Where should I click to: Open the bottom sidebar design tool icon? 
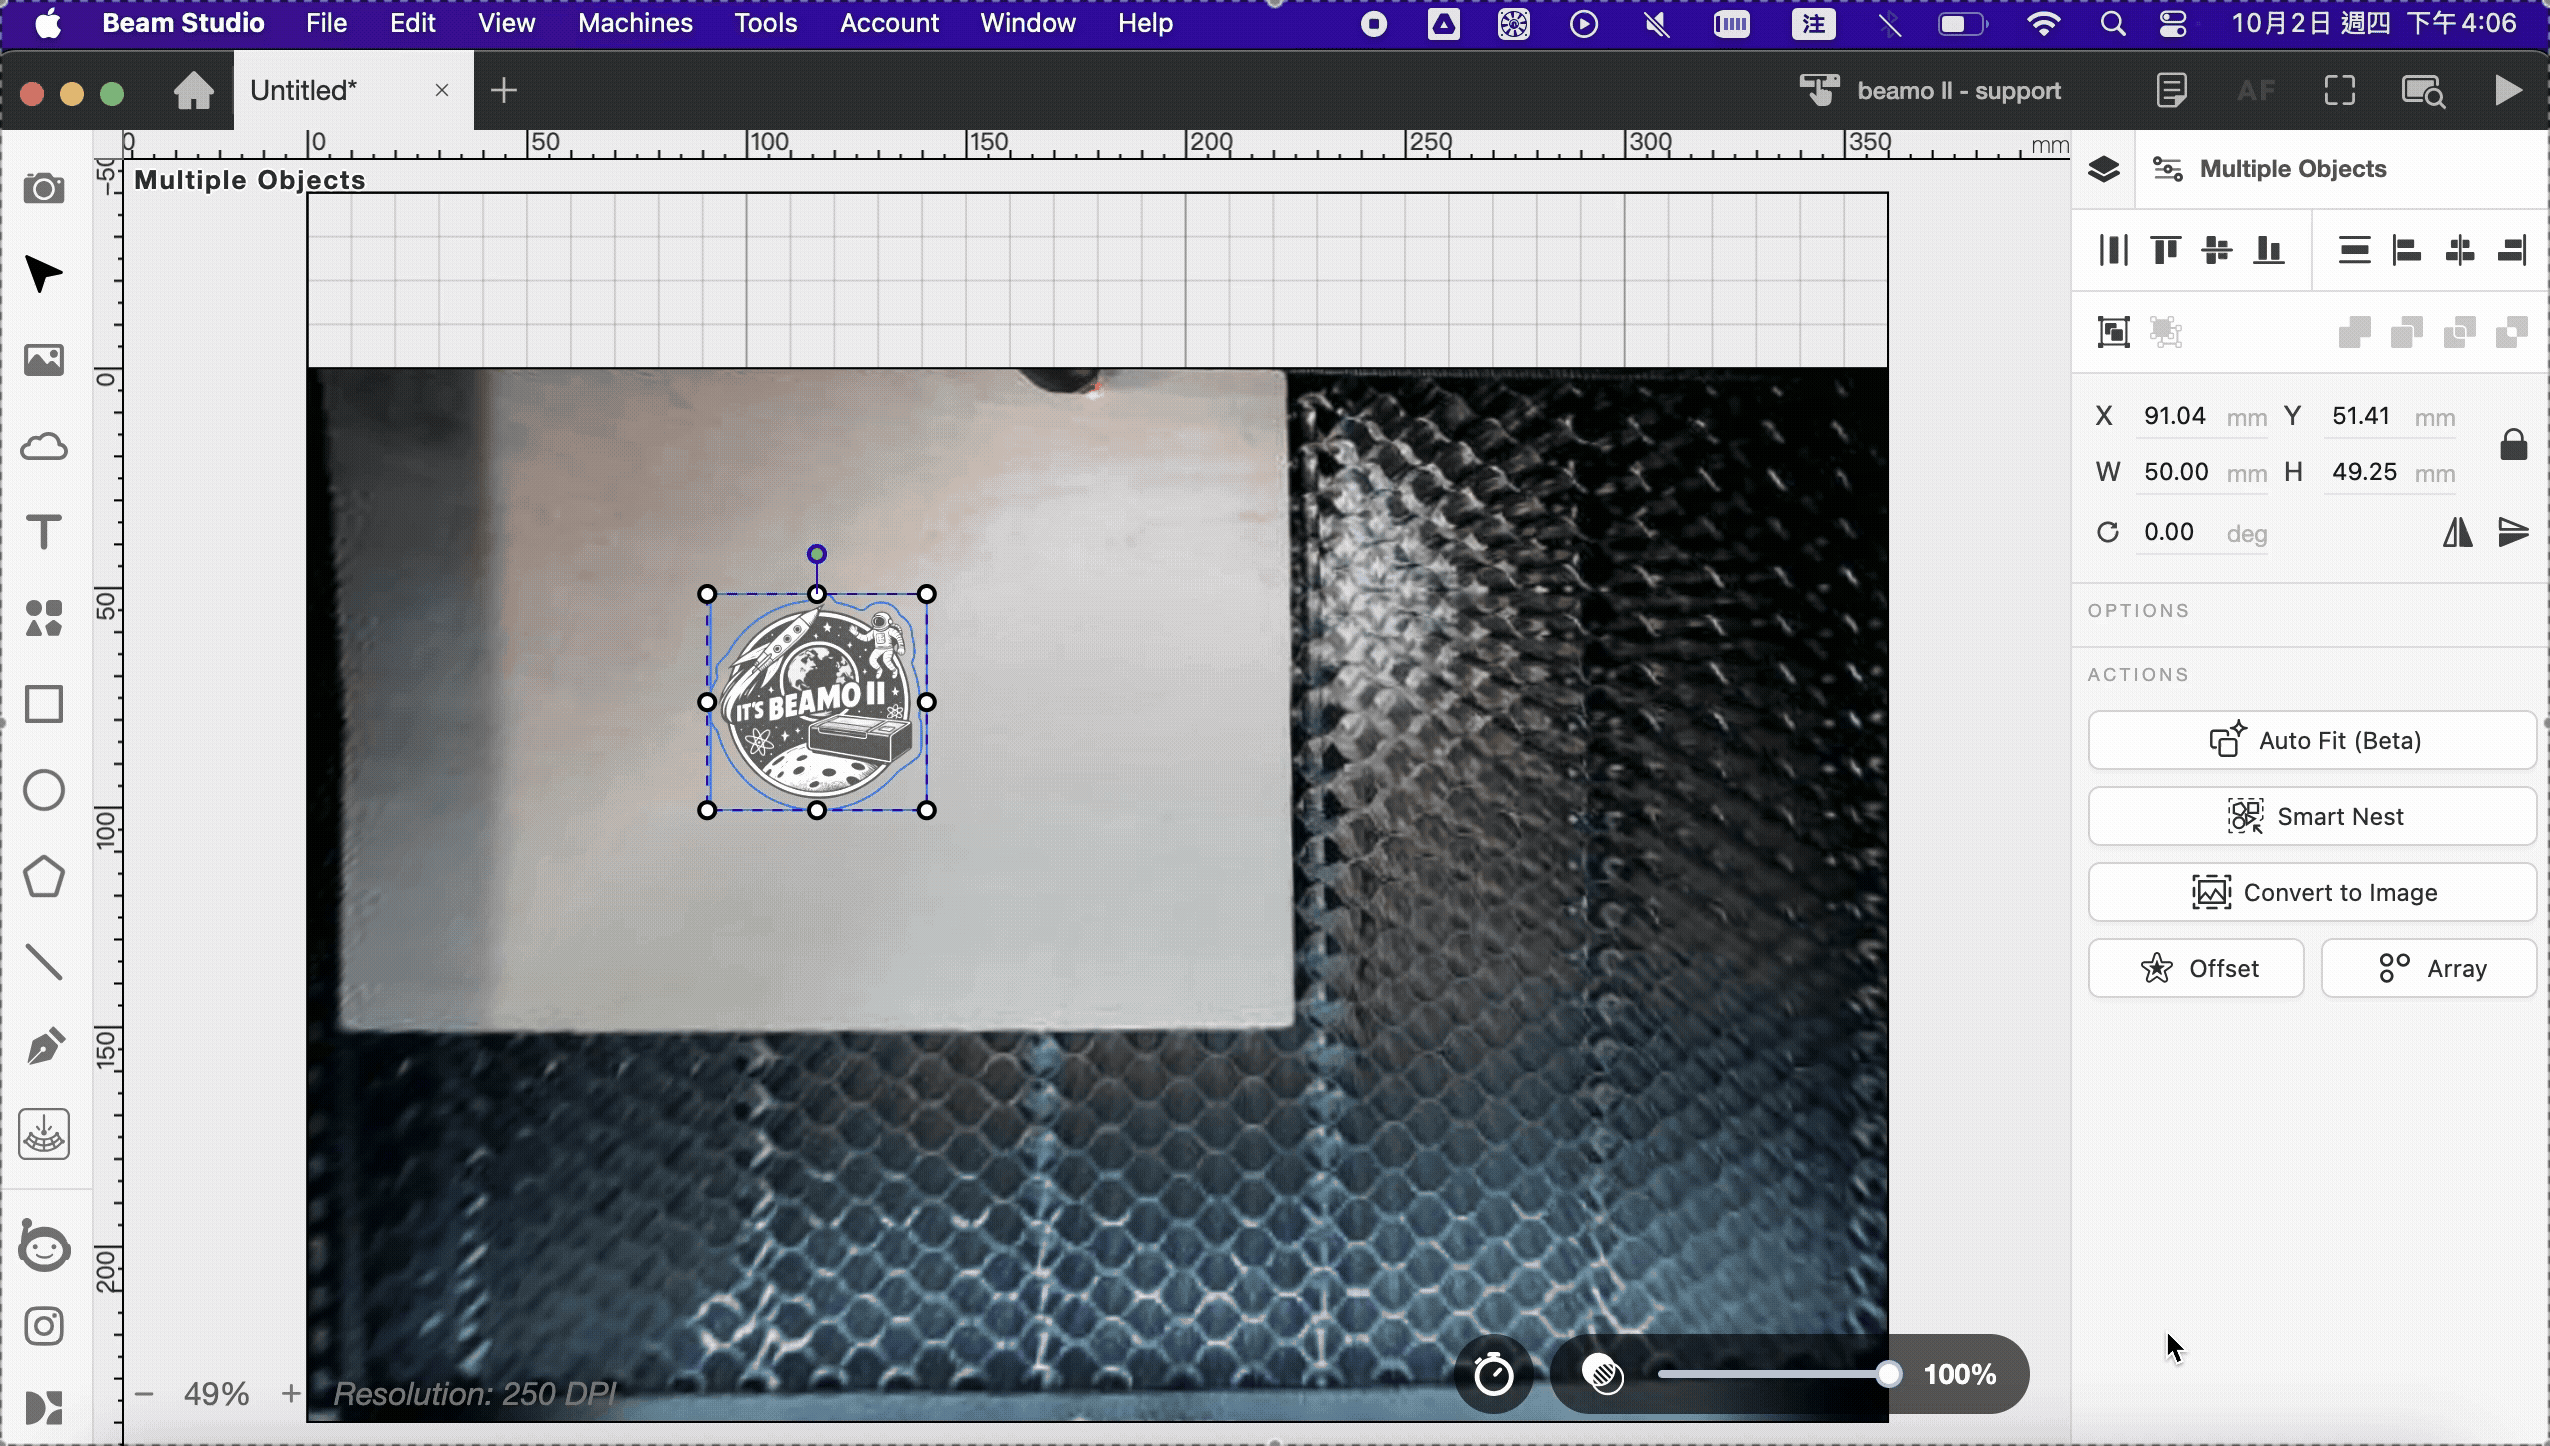point(44,1408)
